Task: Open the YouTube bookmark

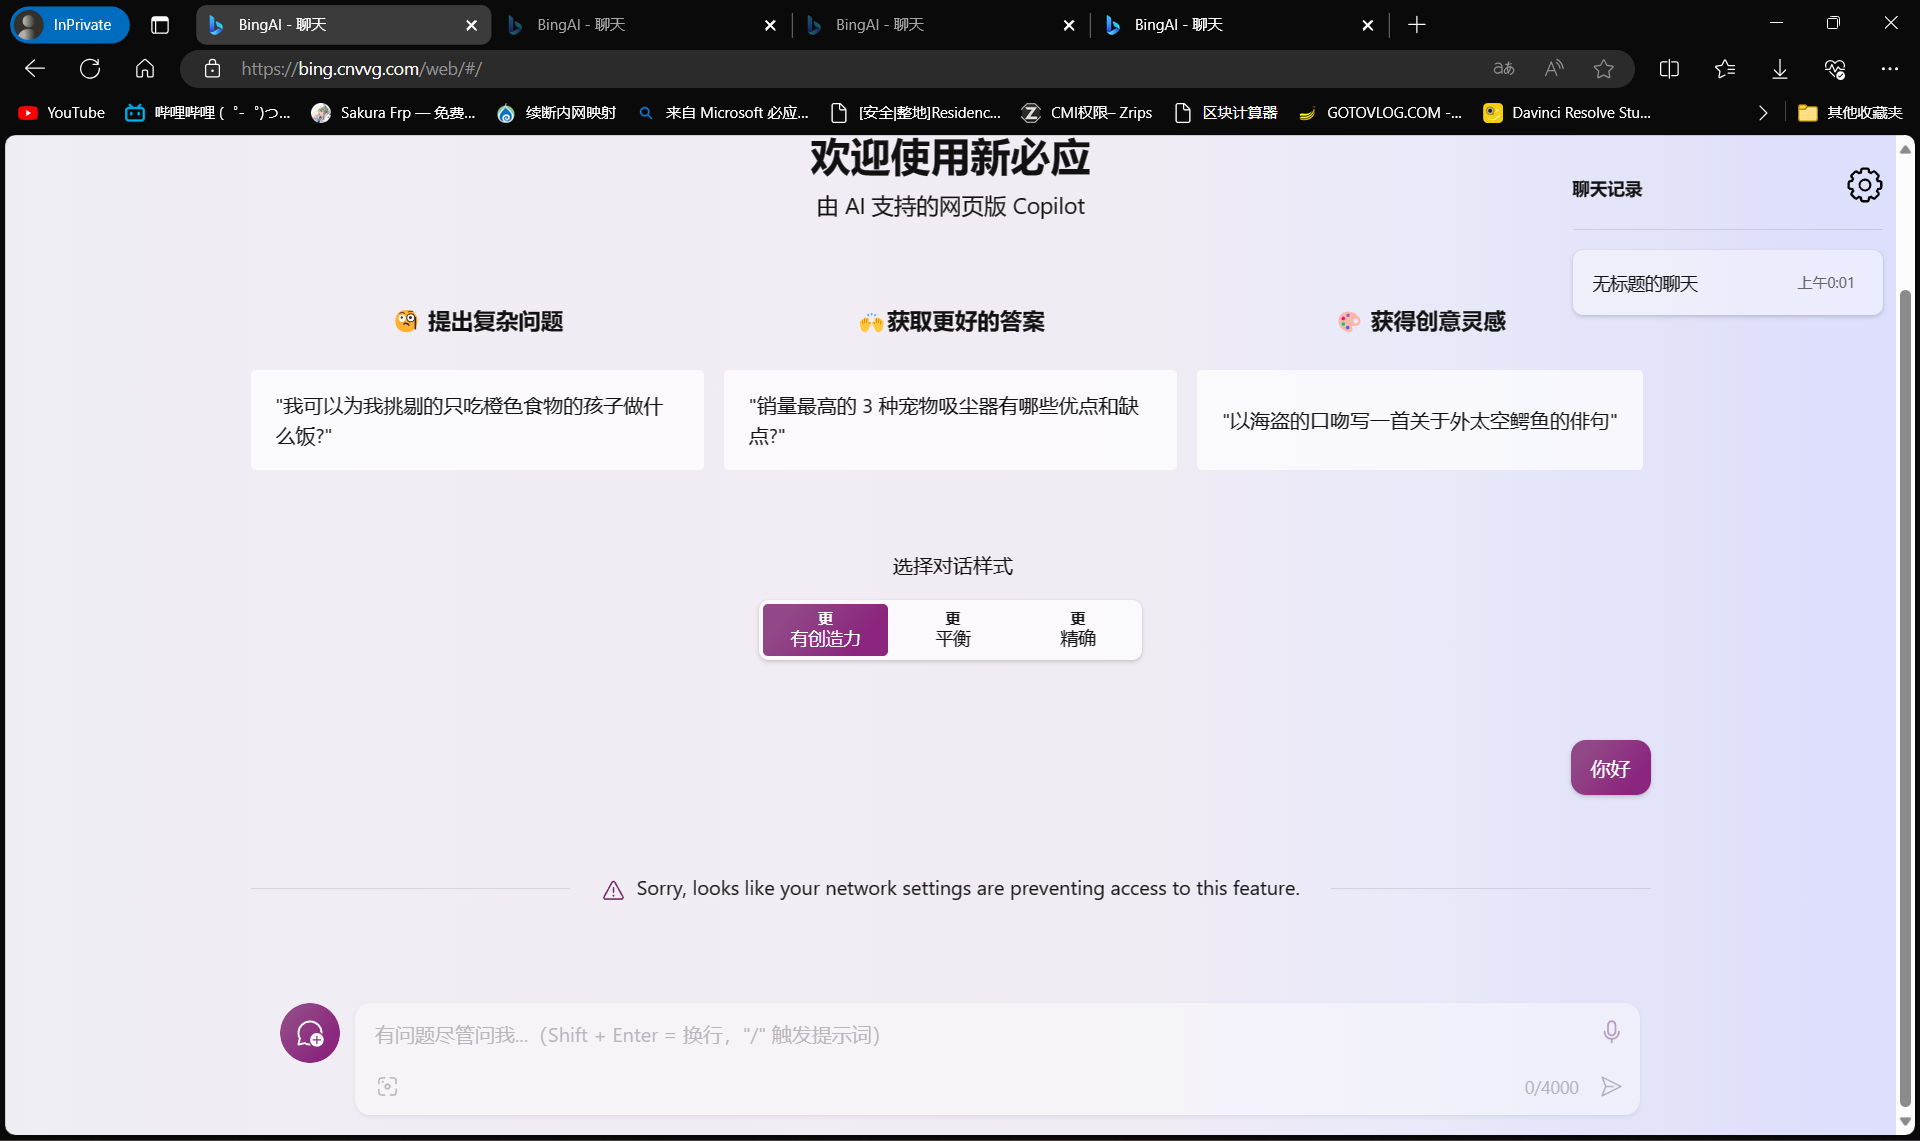Action: (62, 113)
